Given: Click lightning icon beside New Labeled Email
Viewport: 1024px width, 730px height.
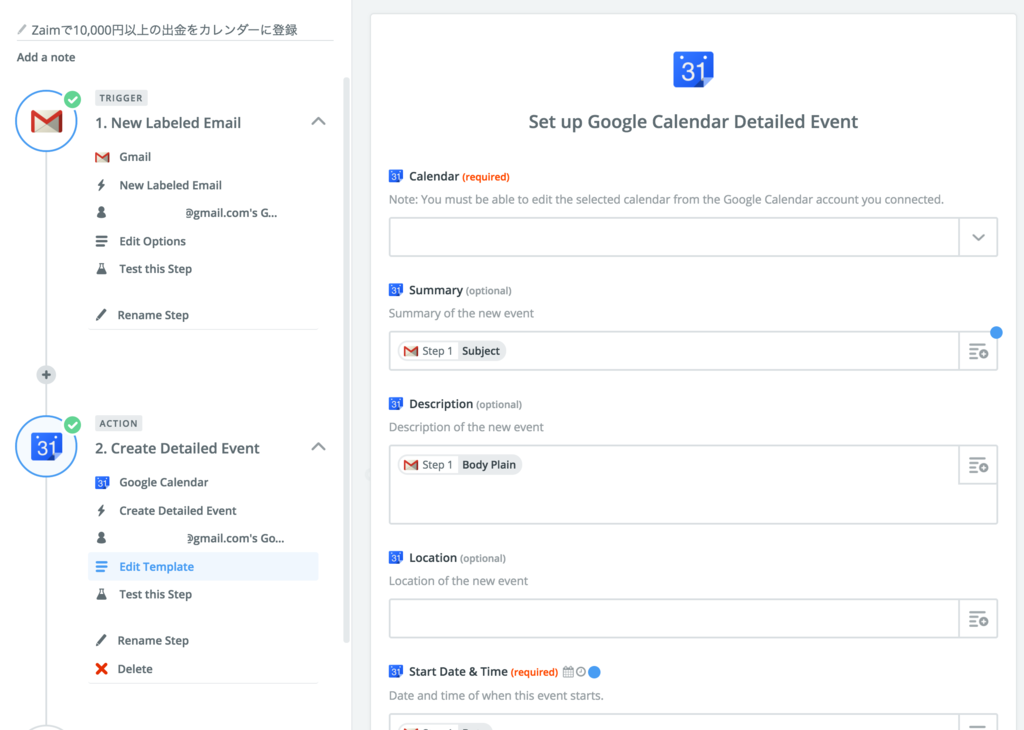Looking at the screenshot, I should pos(101,185).
